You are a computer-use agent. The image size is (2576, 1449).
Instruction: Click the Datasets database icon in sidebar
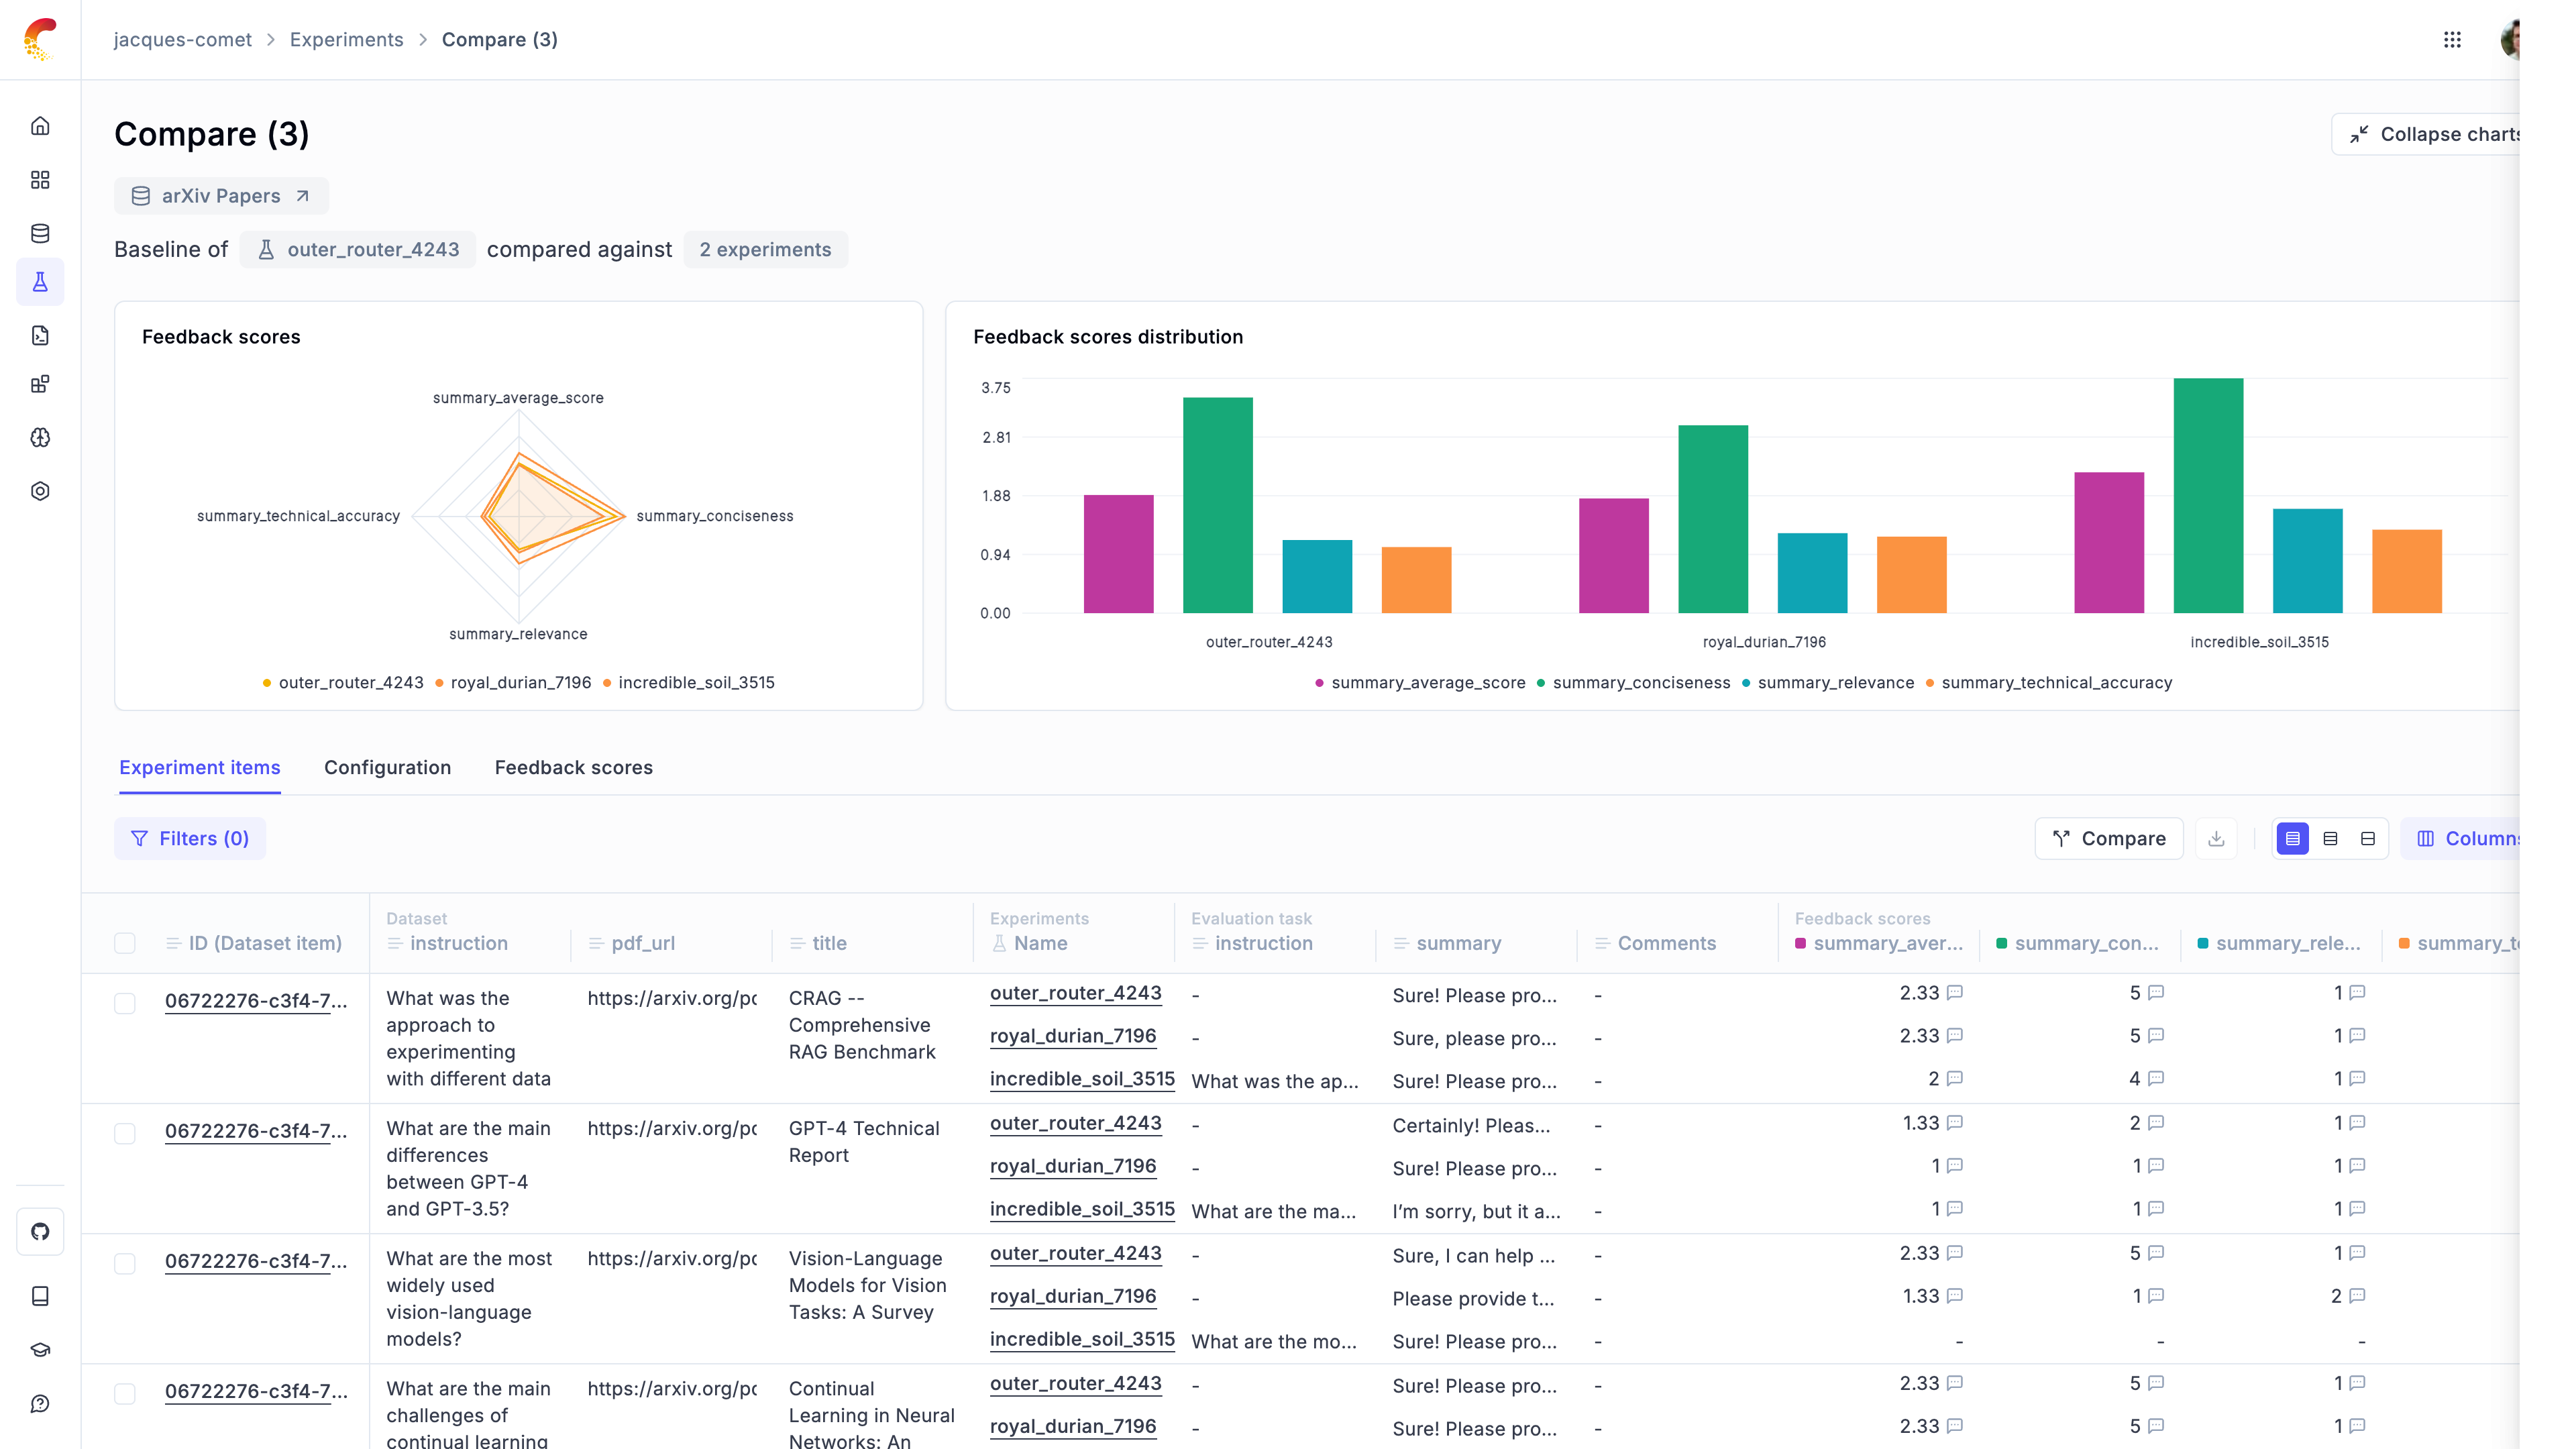coord(40,233)
